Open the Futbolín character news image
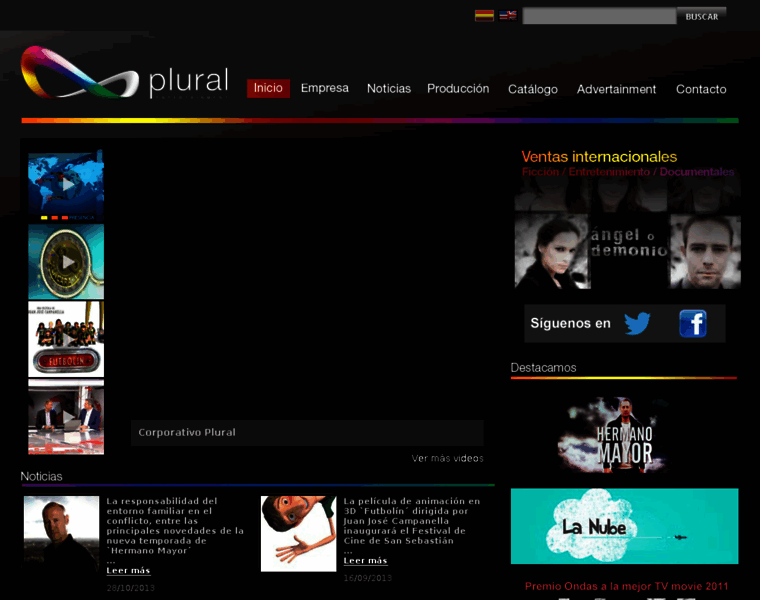Image resolution: width=760 pixels, height=600 pixels. coord(299,534)
